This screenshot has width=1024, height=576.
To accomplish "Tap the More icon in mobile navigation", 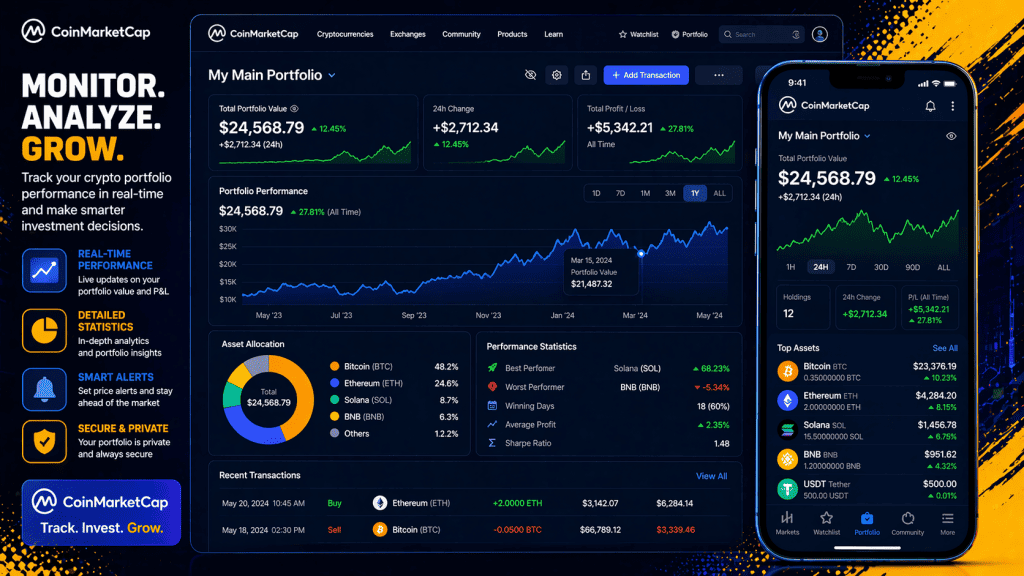I will (948, 520).
